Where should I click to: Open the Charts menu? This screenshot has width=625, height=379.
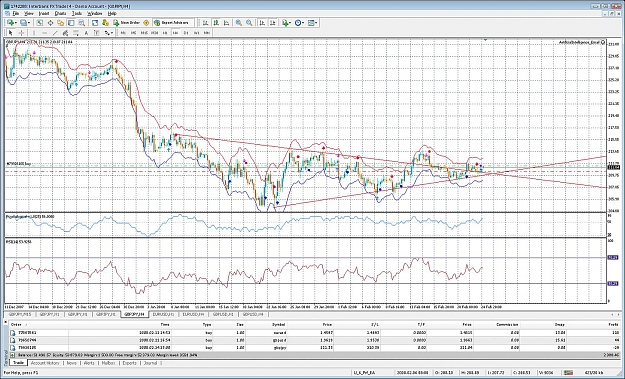point(60,13)
